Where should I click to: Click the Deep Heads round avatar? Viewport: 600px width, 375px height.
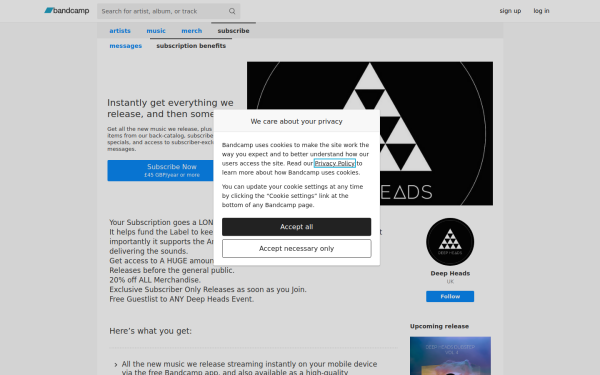point(450,242)
